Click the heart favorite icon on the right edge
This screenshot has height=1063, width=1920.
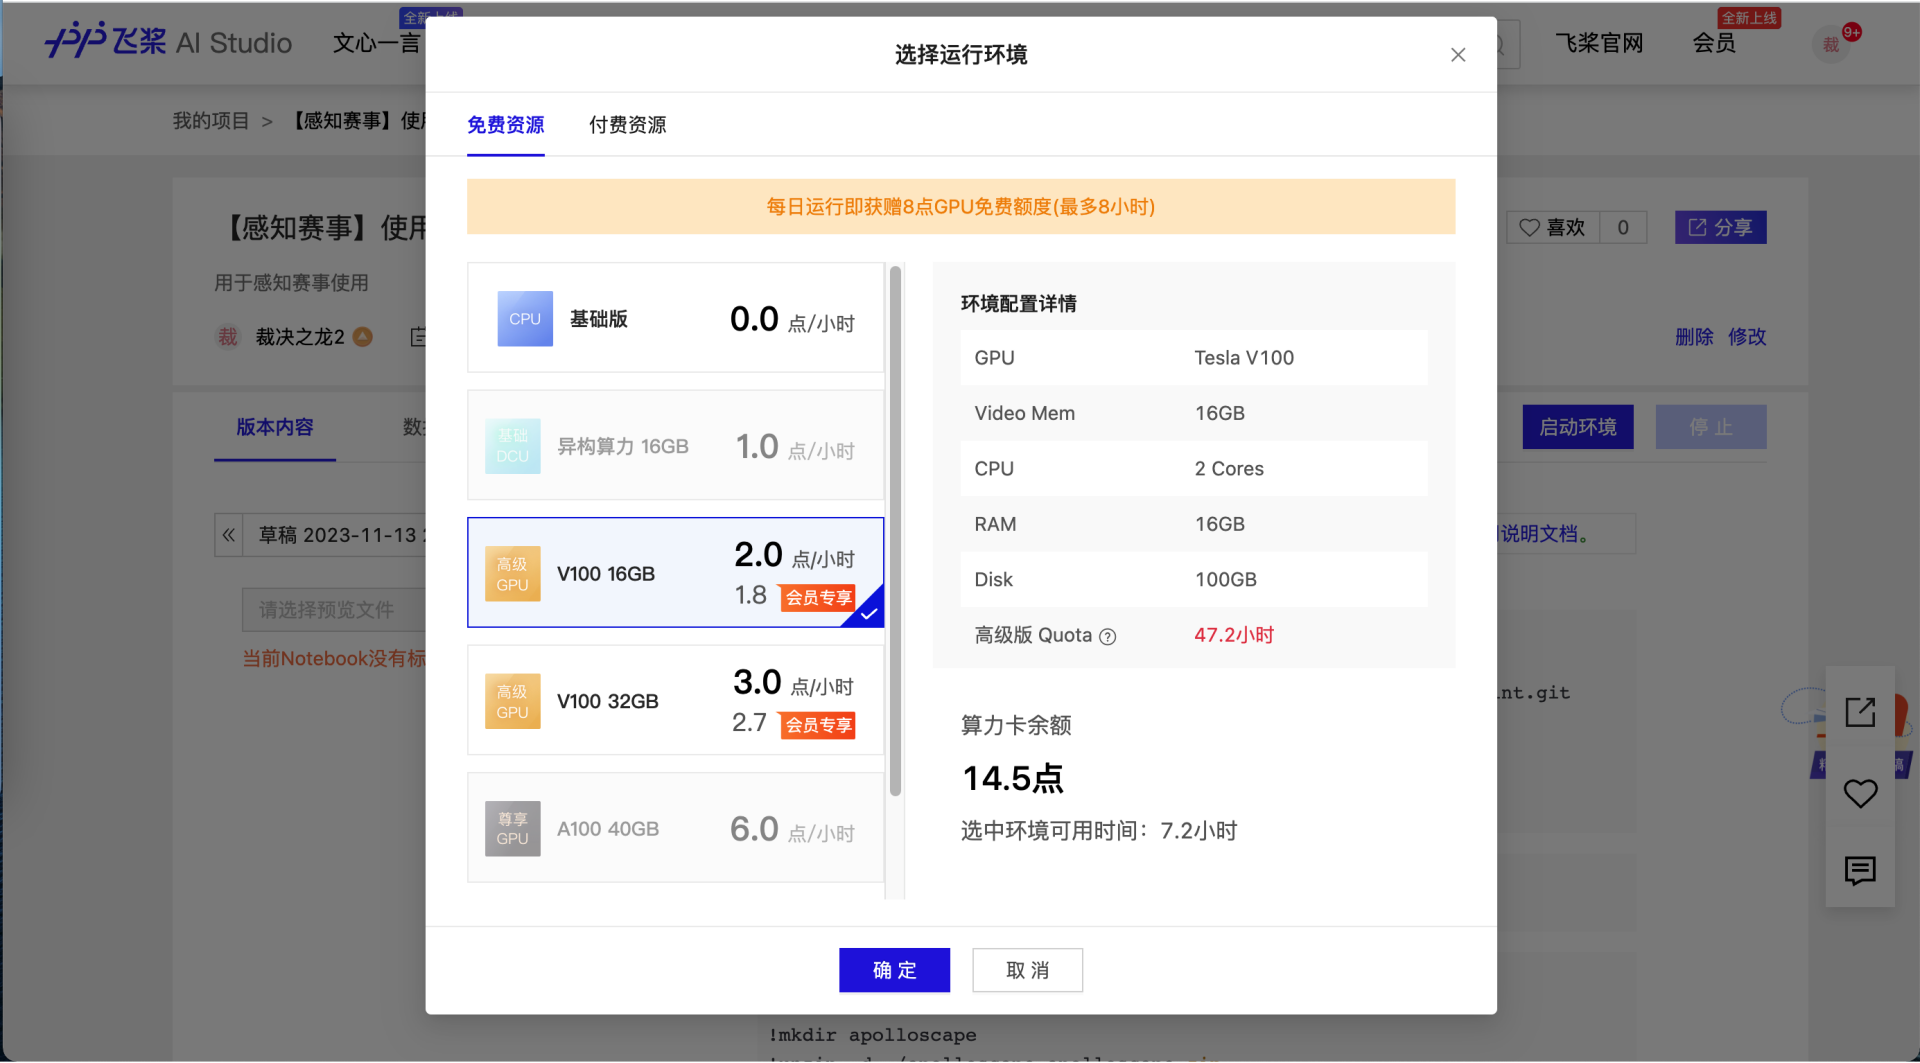pyautogui.click(x=1860, y=793)
